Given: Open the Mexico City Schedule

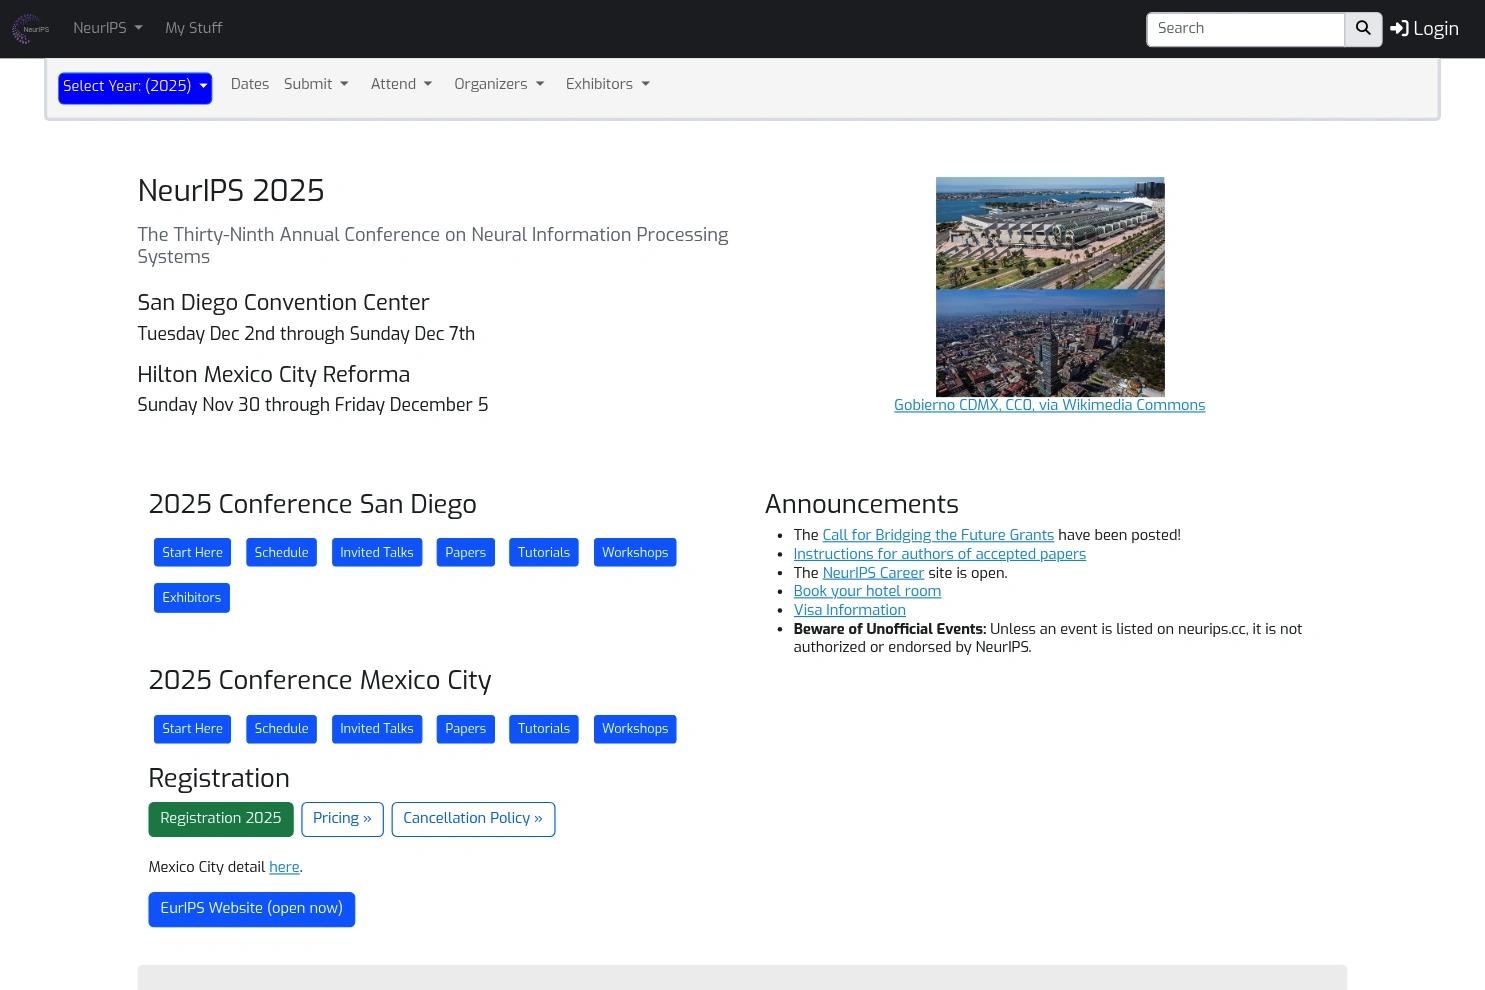Looking at the screenshot, I should 281,729.
